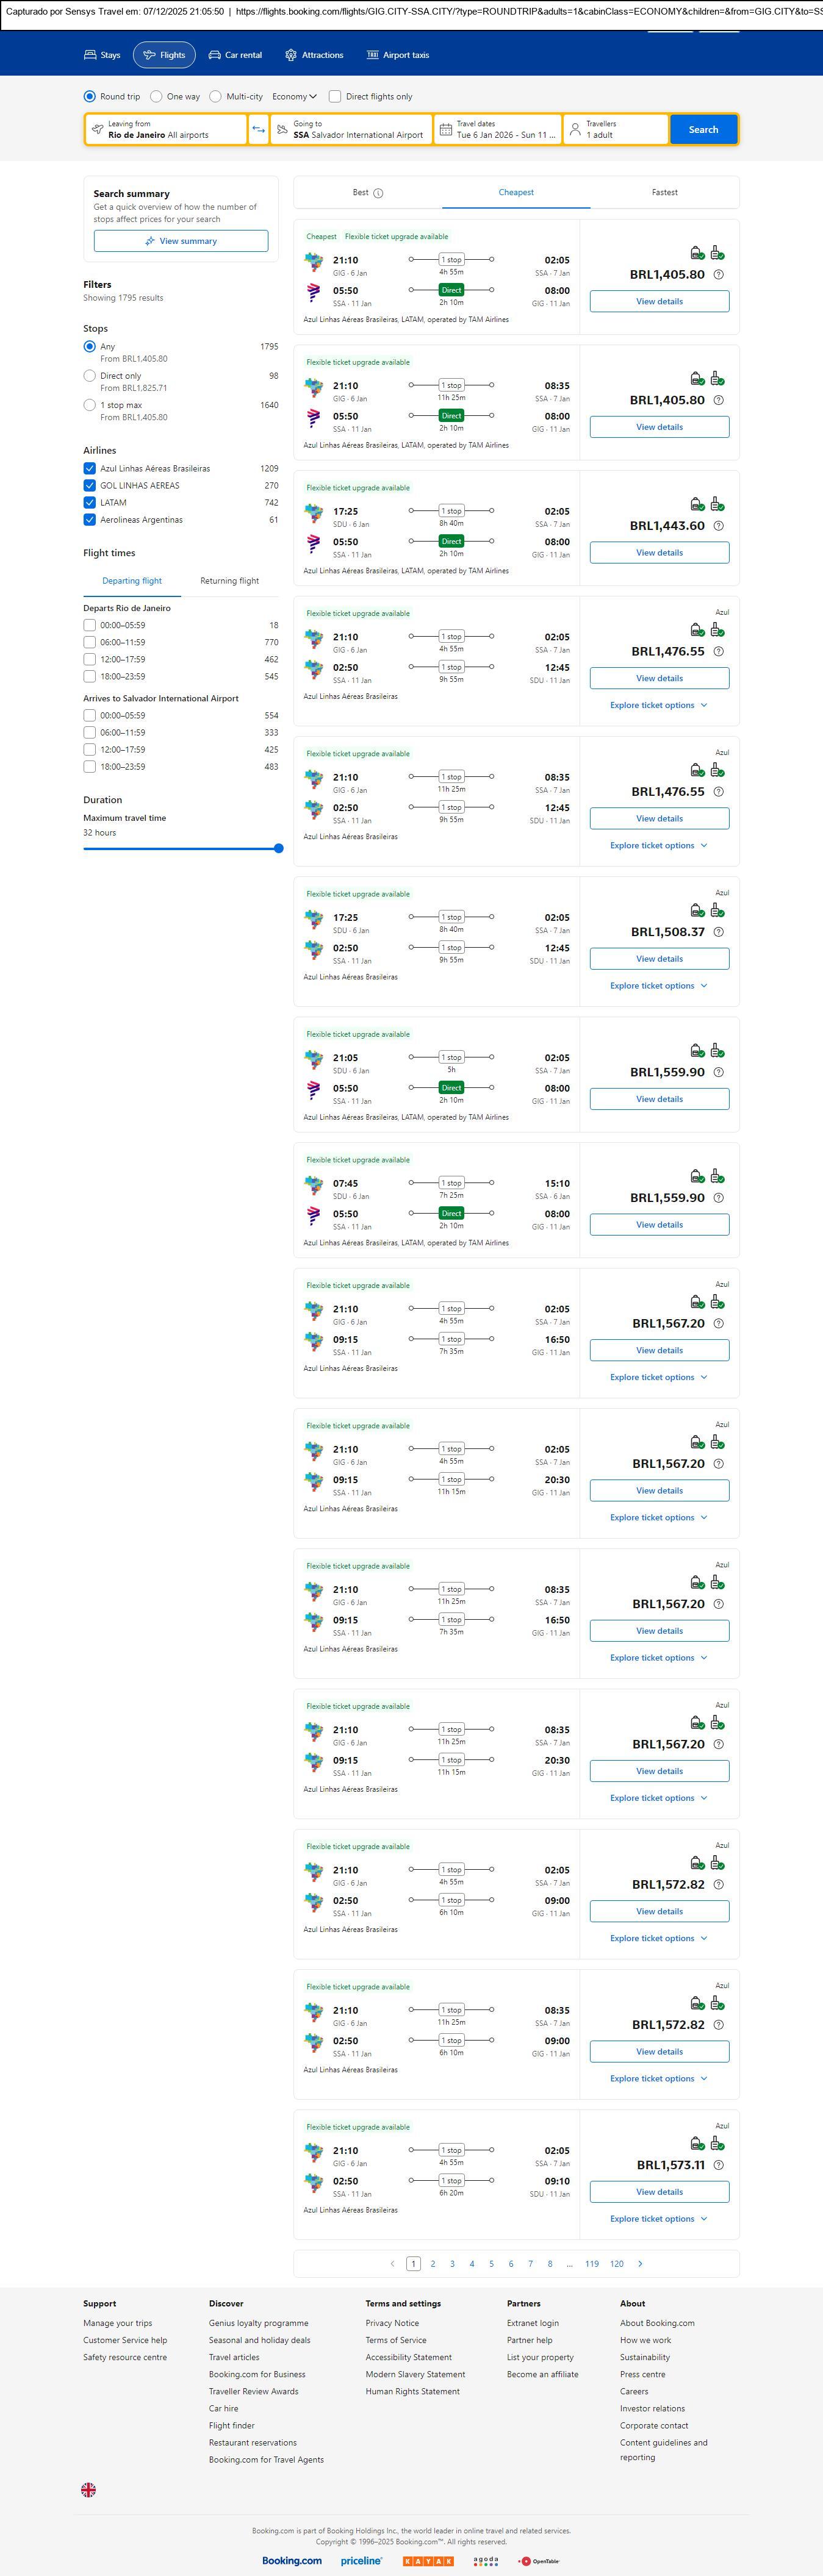
Task: Click the View summary button
Action: click(181, 241)
